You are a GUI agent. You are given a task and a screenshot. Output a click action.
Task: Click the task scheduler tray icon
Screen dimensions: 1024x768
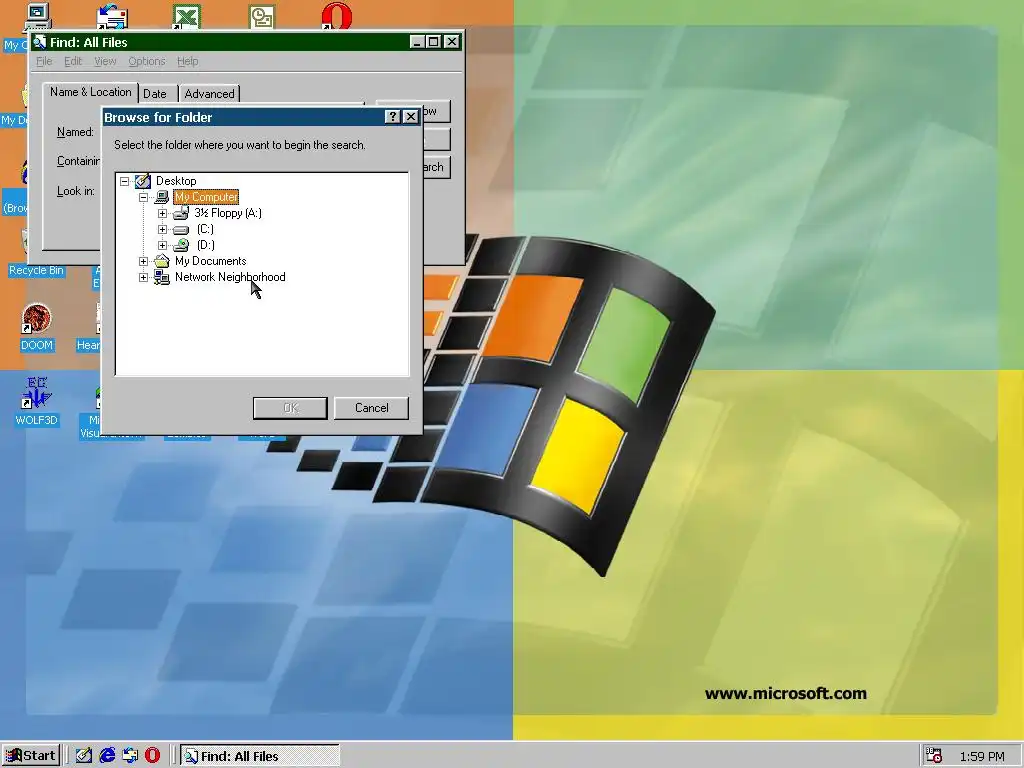pyautogui.click(x=934, y=756)
